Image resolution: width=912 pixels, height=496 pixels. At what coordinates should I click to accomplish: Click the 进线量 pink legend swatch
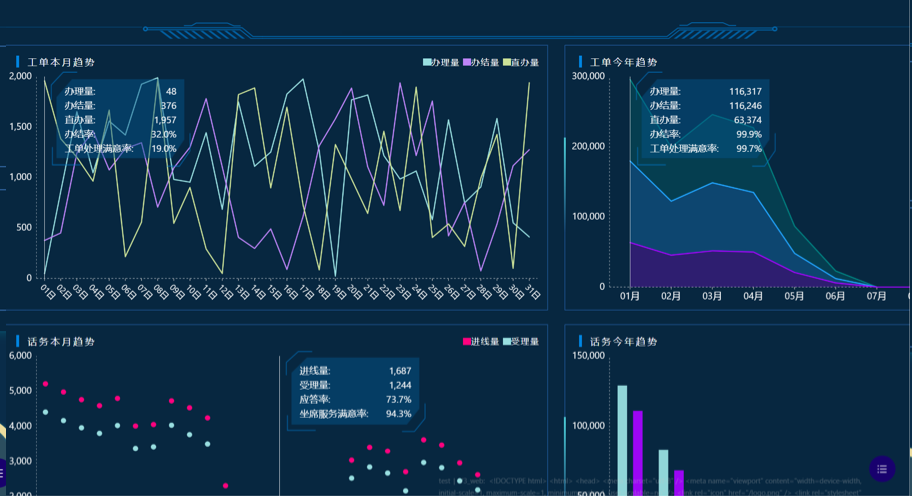(466, 341)
